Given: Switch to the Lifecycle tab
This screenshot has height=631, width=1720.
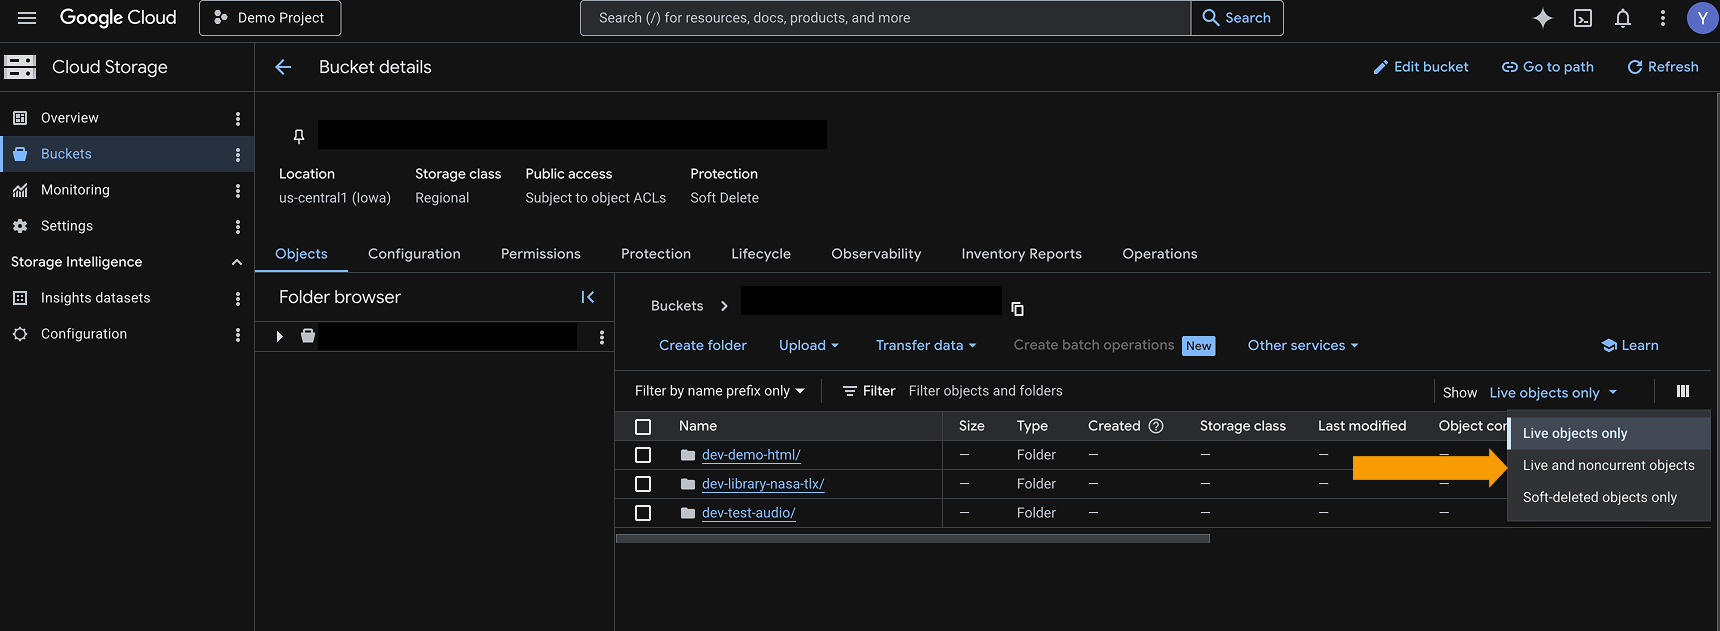Looking at the screenshot, I should pos(761,254).
